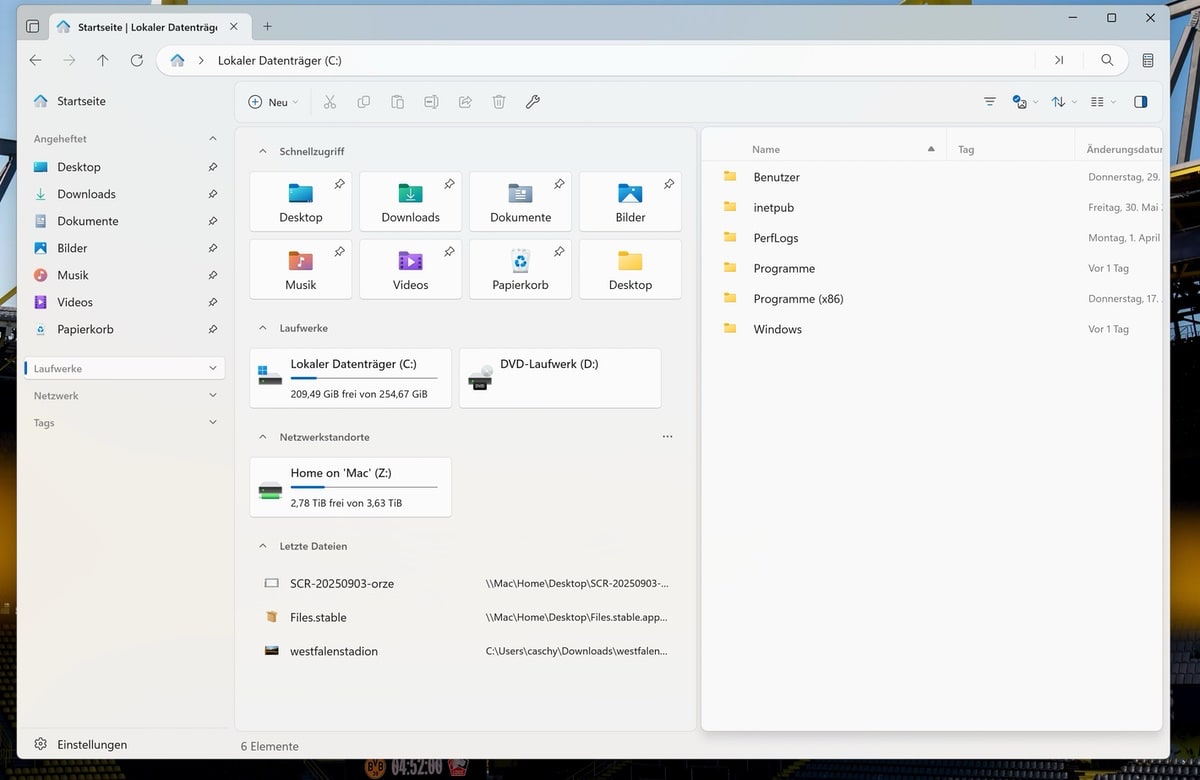The width and height of the screenshot is (1200, 780).
Task: Click the scissors Cut icon in toolbar
Action: click(x=330, y=102)
